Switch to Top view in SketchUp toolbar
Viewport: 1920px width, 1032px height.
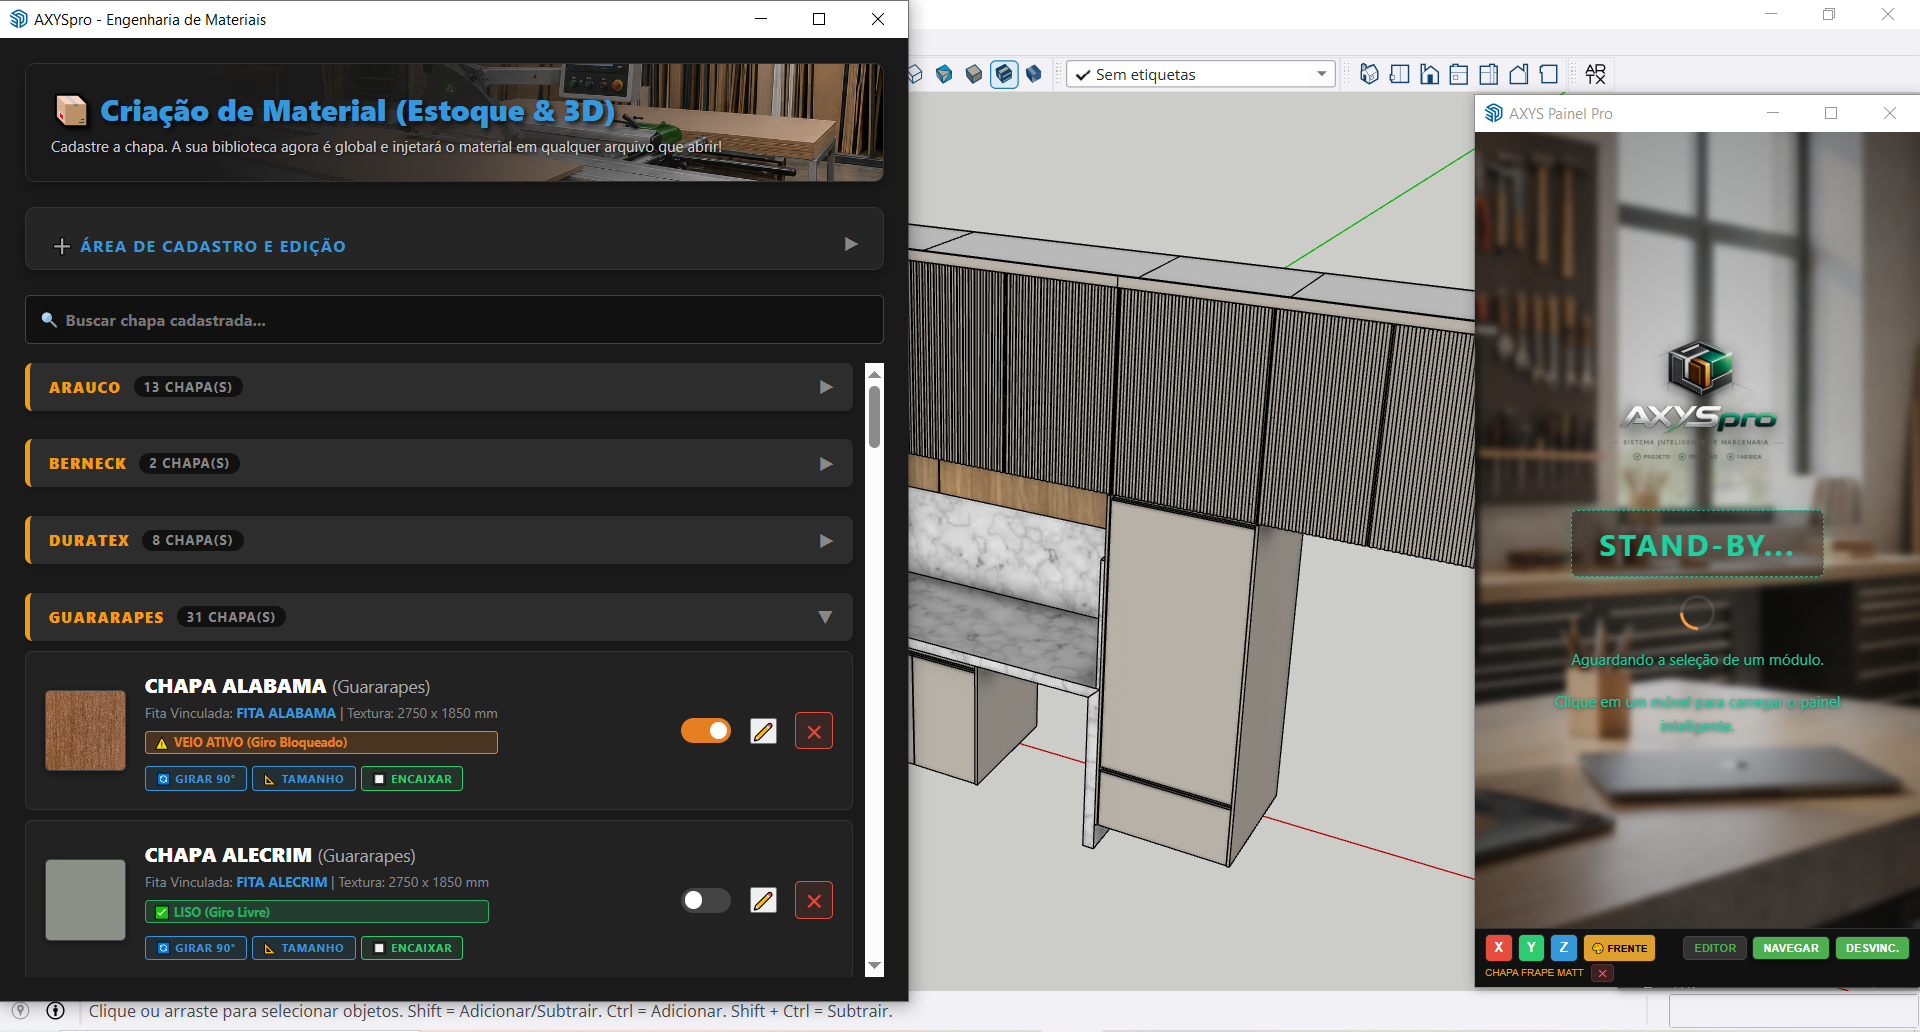click(x=1399, y=74)
